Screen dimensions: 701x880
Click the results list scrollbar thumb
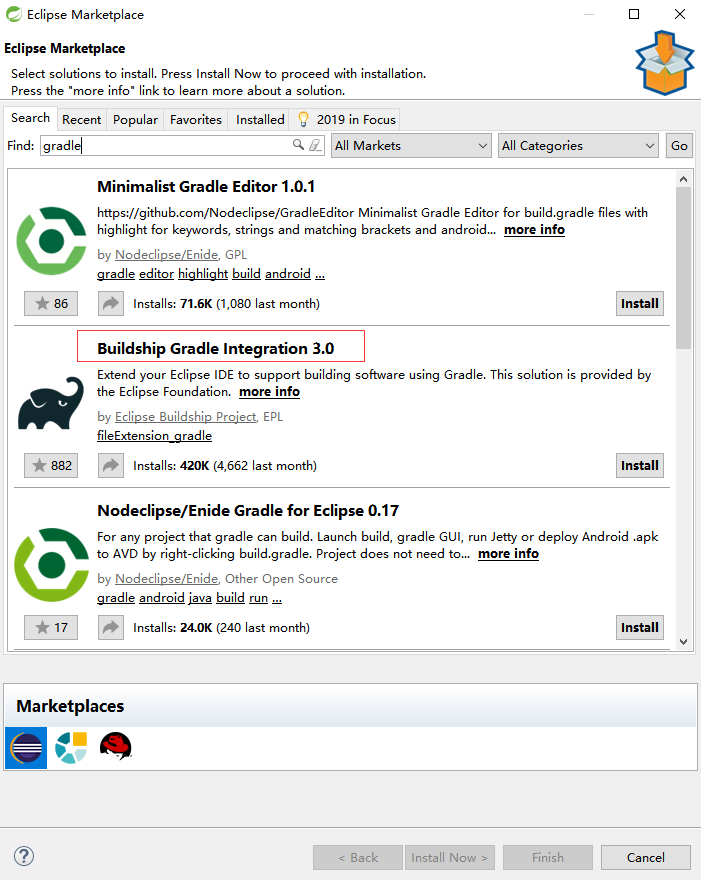tap(683, 268)
